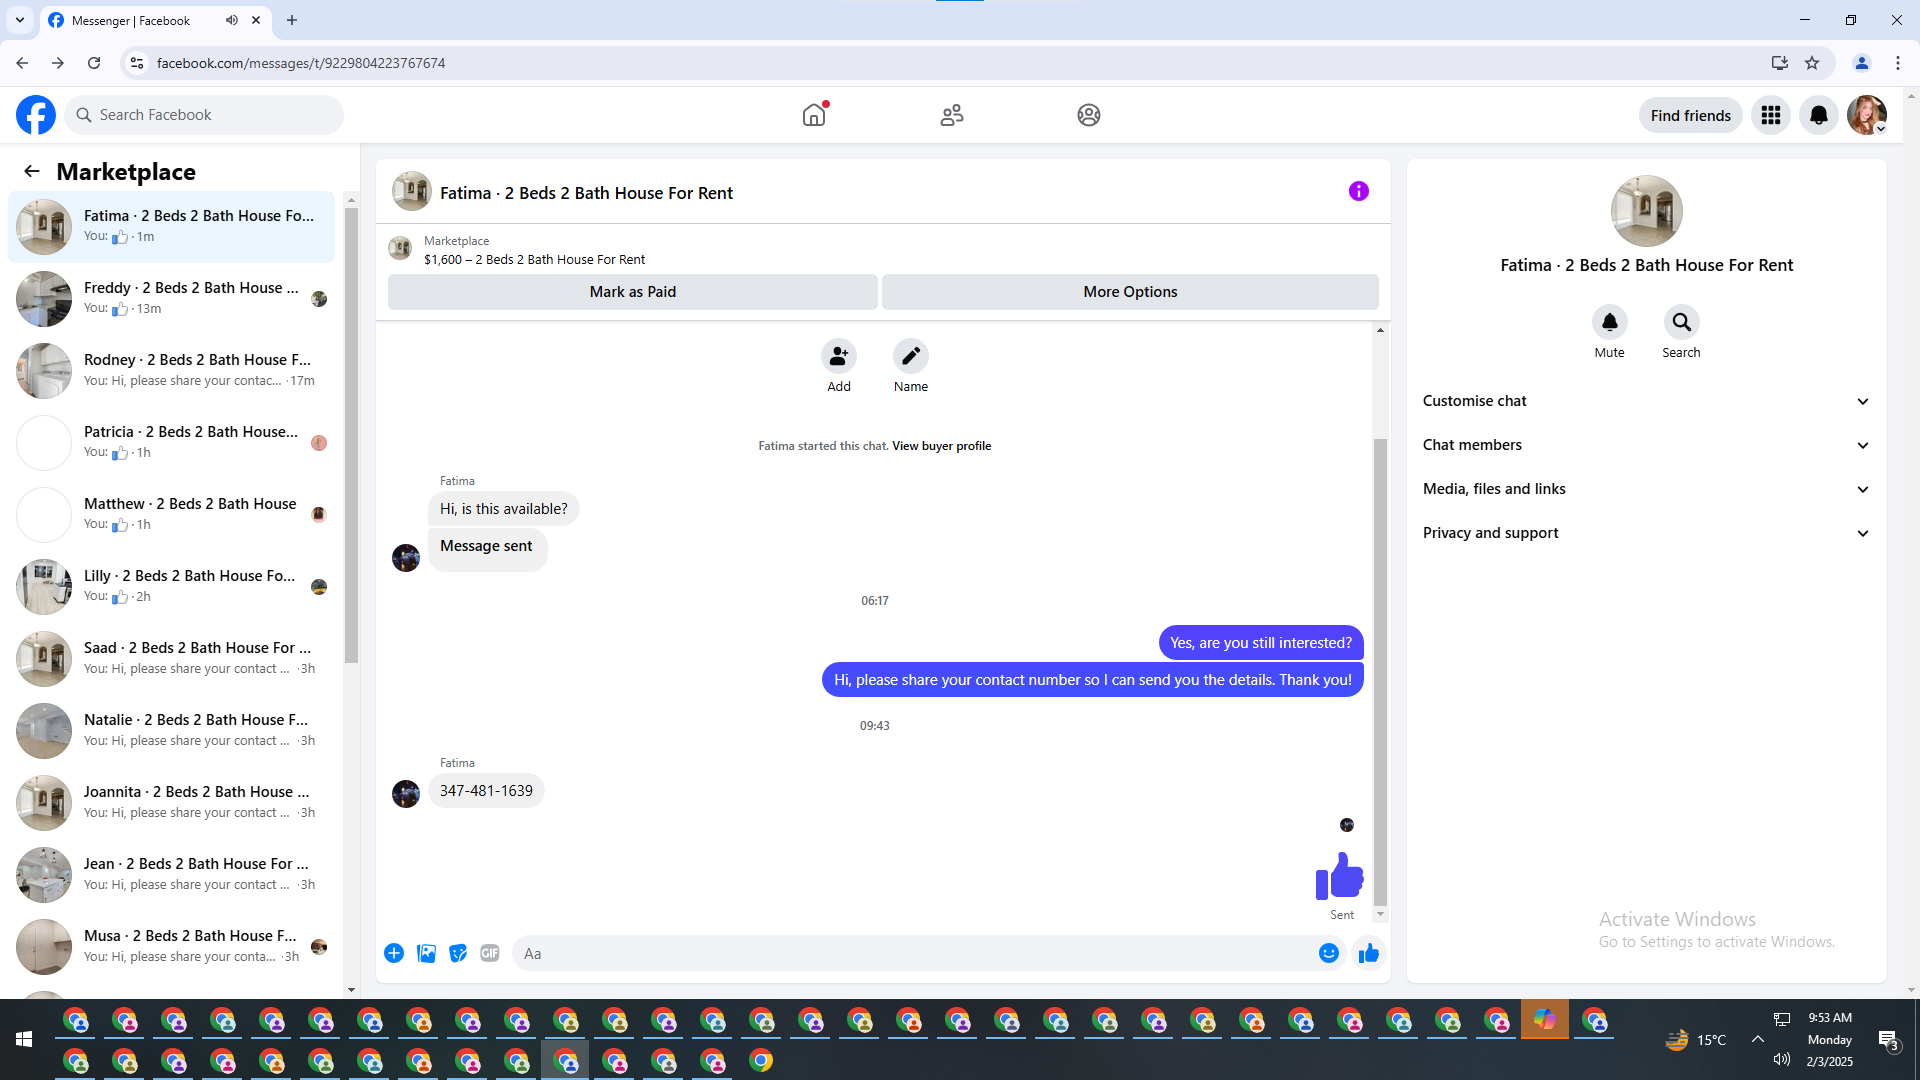Click phone number message 347-481-1639
The width and height of the screenshot is (1920, 1080).
click(486, 791)
